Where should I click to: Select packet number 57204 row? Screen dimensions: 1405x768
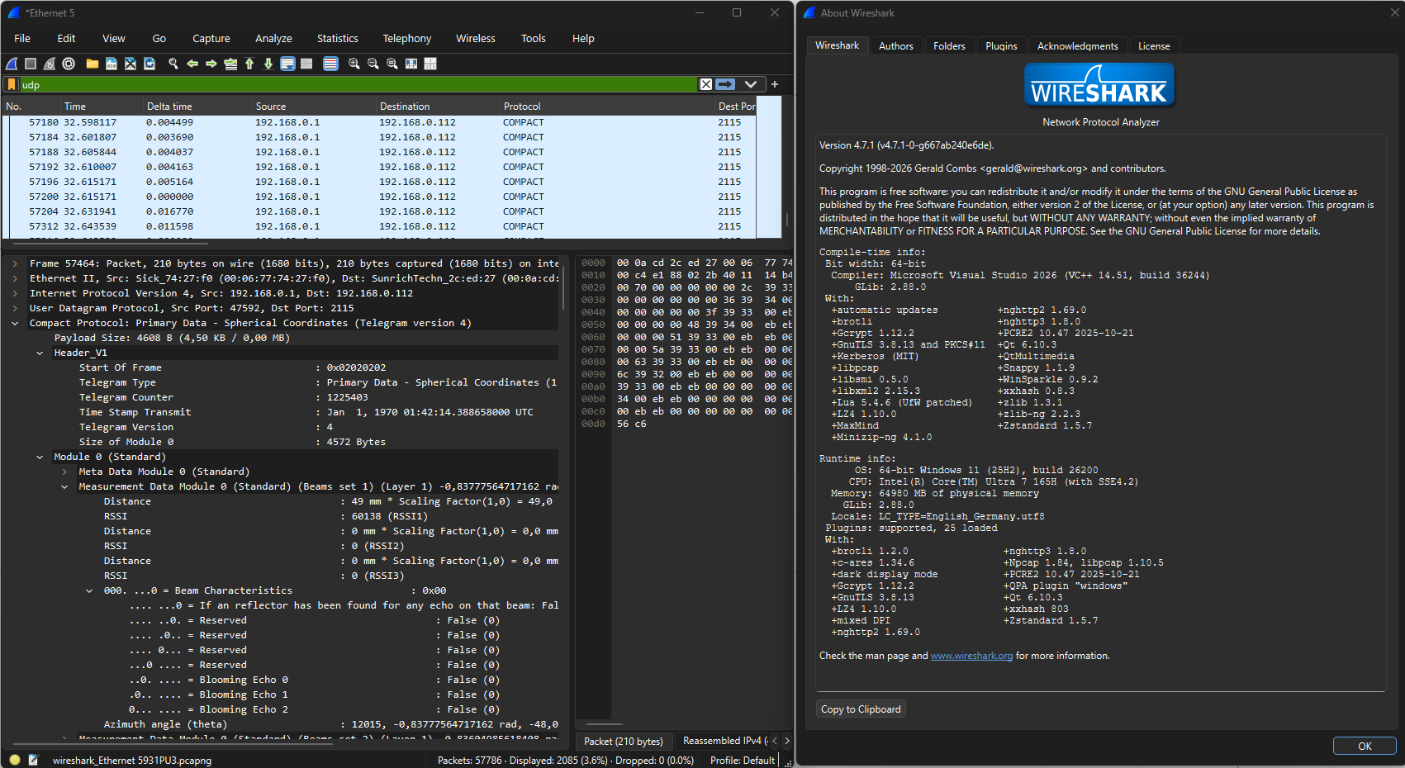[378, 212]
